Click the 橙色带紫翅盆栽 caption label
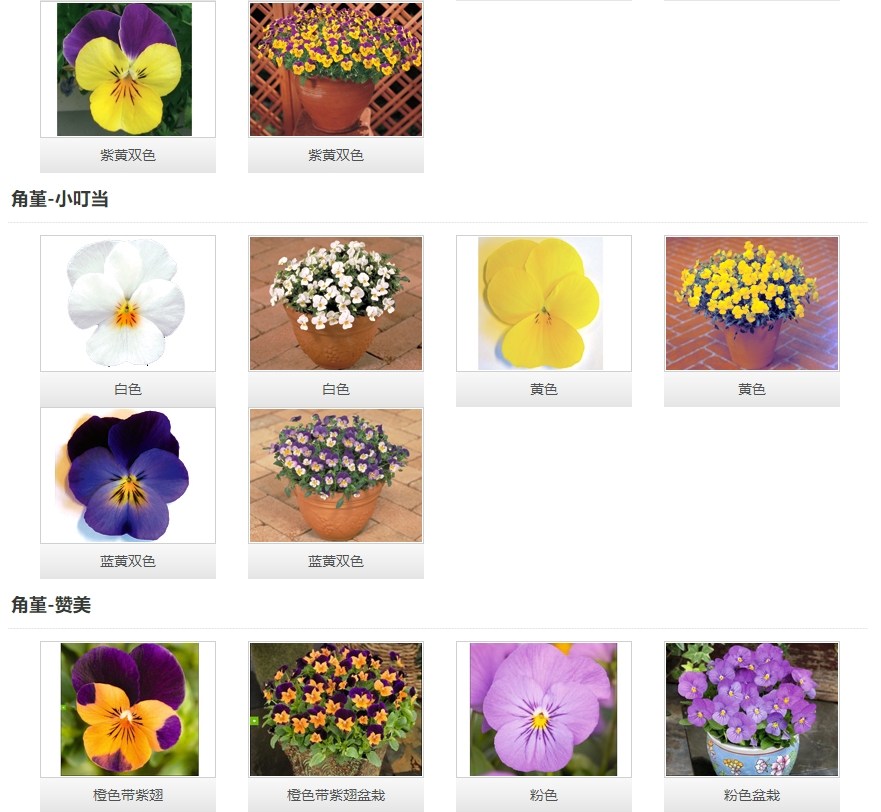 coord(336,796)
